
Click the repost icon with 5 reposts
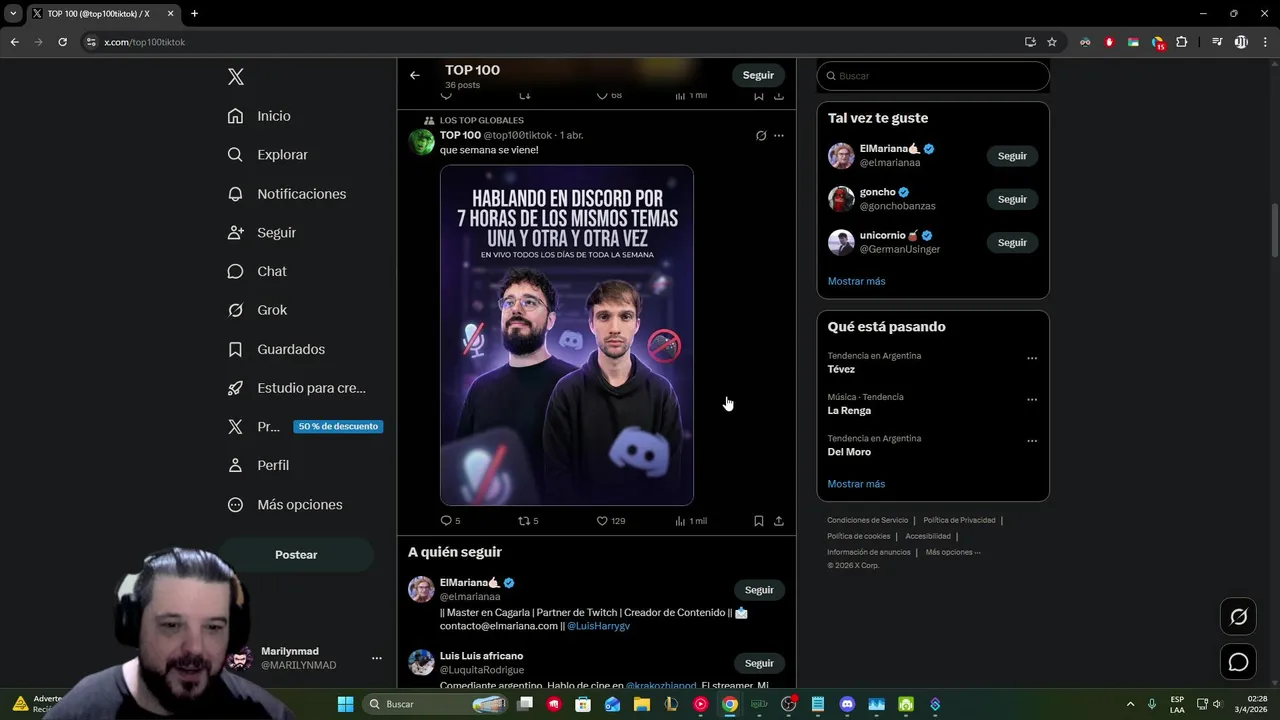click(x=523, y=521)
